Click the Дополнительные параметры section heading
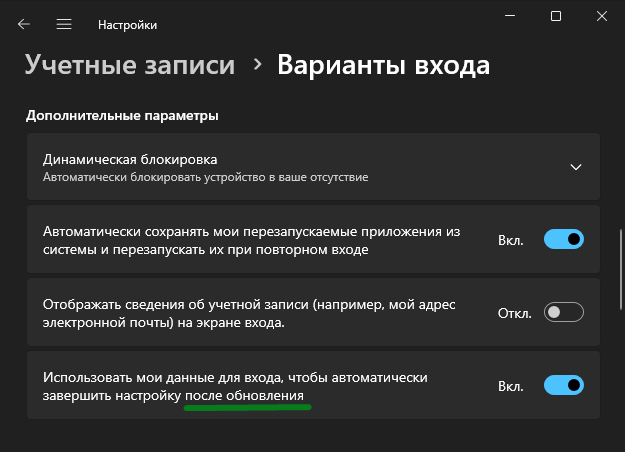The width and height of the screenshot is (625, 452). (122, 116)
